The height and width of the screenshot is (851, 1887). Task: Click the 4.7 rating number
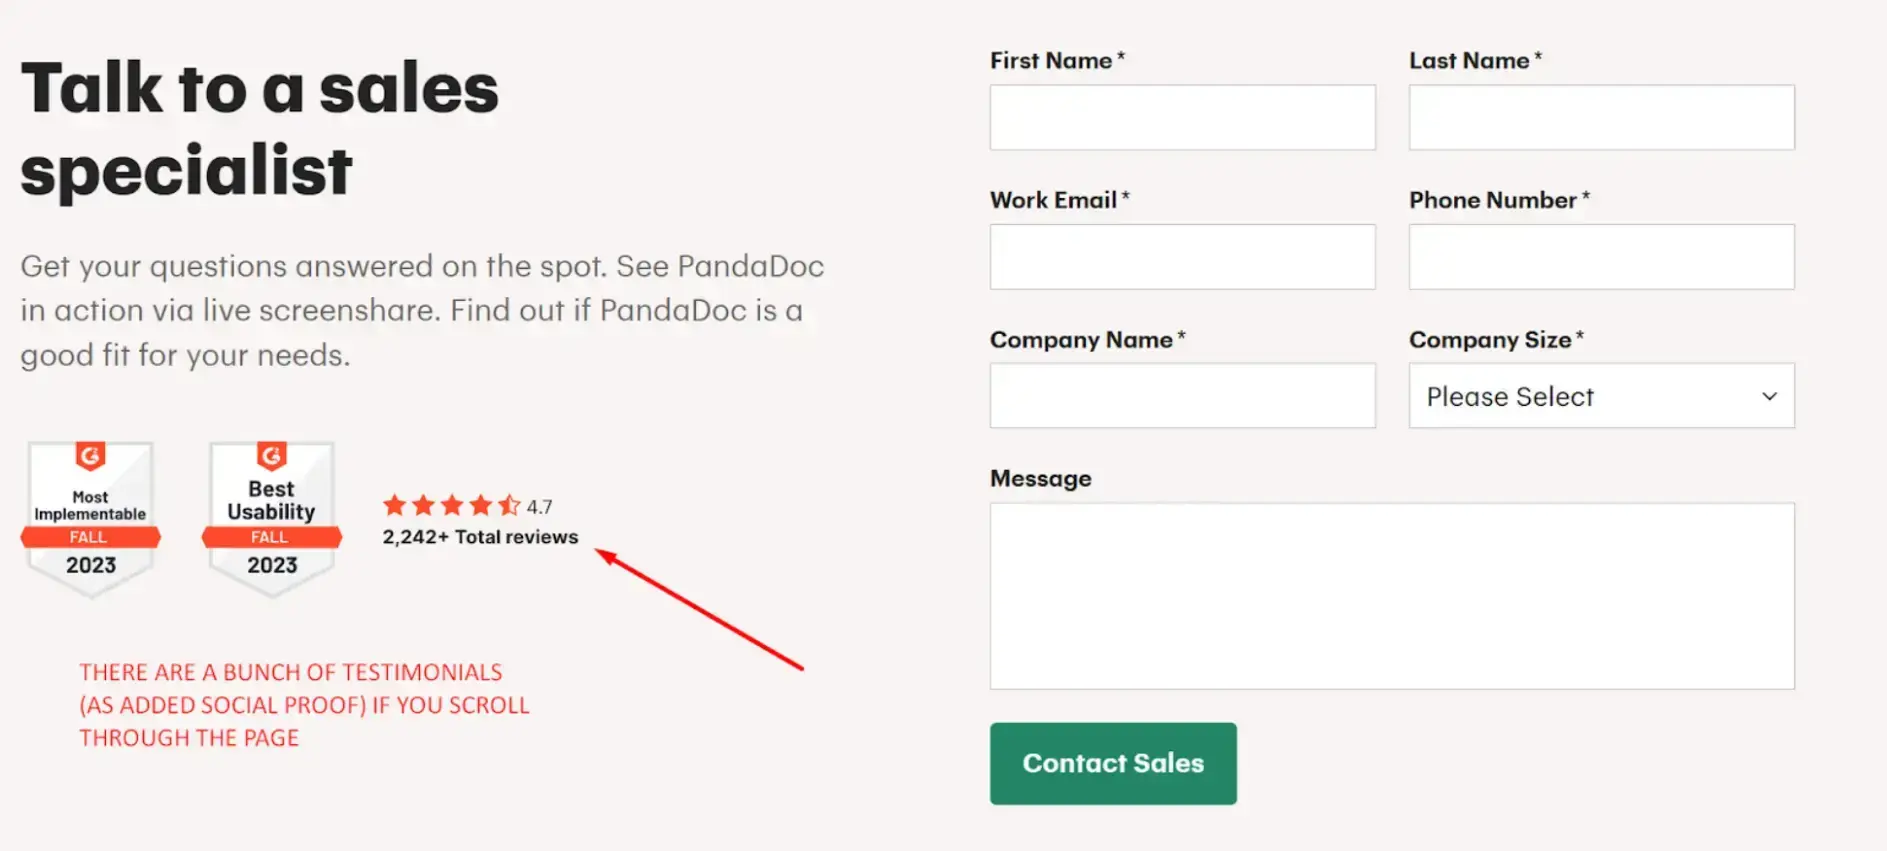540,507
